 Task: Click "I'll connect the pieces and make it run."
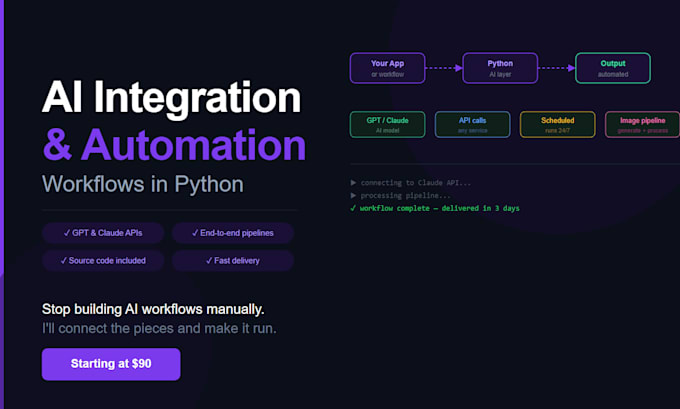159,328
